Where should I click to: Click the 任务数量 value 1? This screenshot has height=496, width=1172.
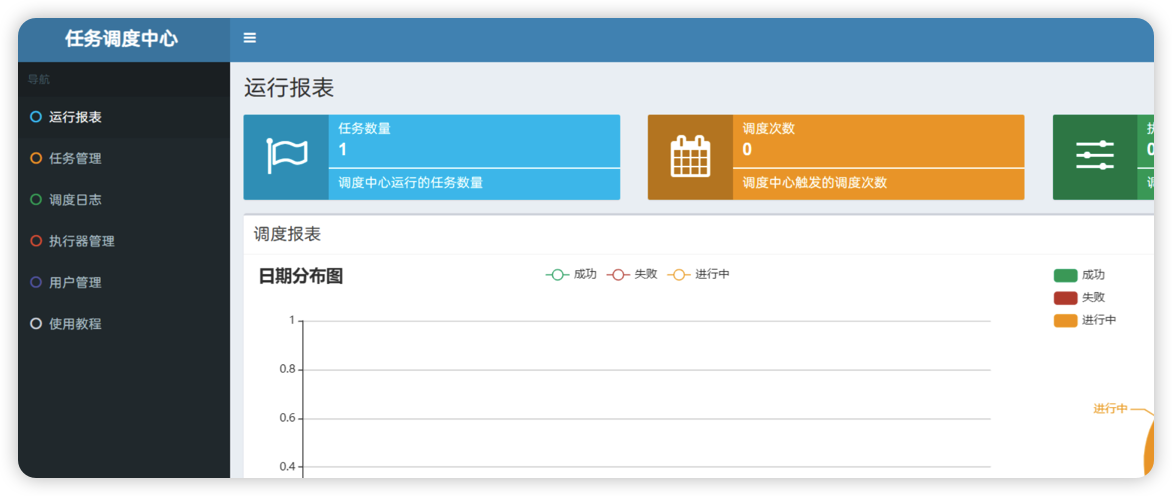coord(343,150)
